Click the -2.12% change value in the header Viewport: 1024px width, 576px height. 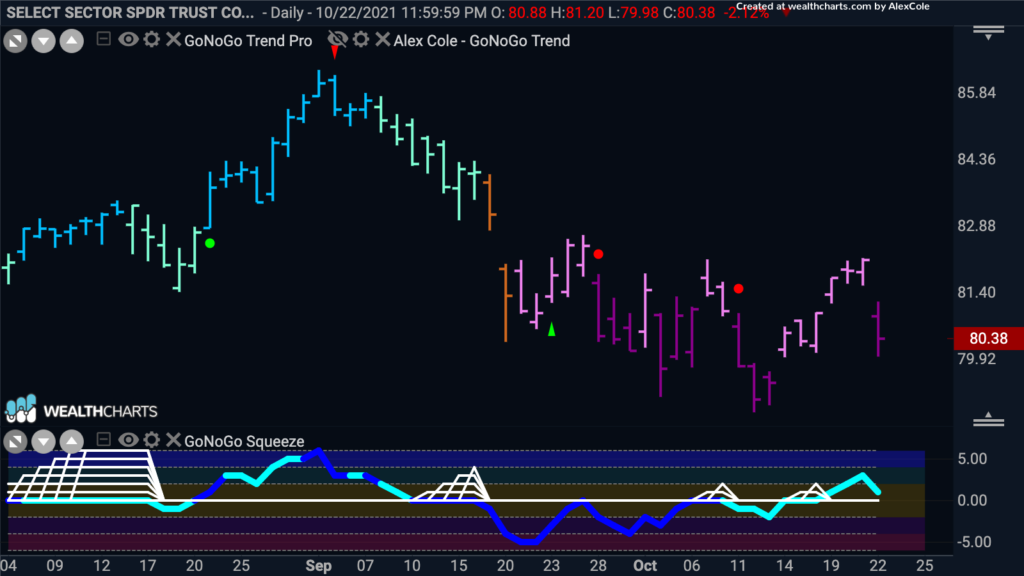pyautogui.click(x=746, y=12)
